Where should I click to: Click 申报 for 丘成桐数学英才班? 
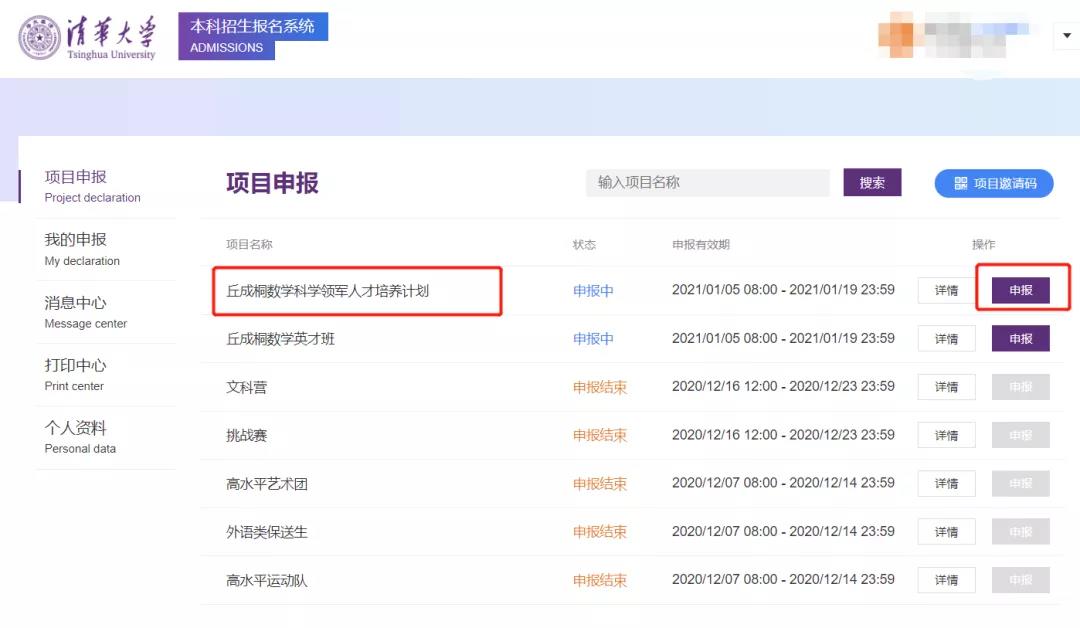pos(1020,339)
